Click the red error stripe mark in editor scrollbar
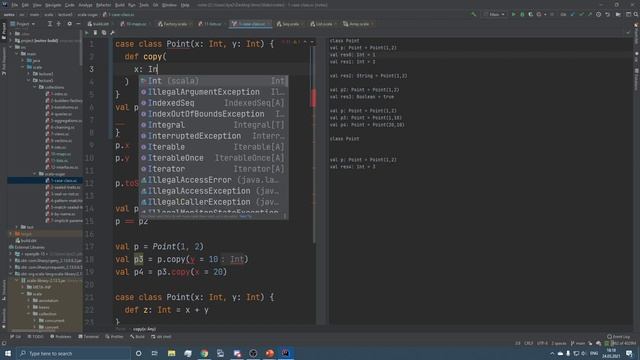This screenshot has height=360, width=640. click(313, 98)
